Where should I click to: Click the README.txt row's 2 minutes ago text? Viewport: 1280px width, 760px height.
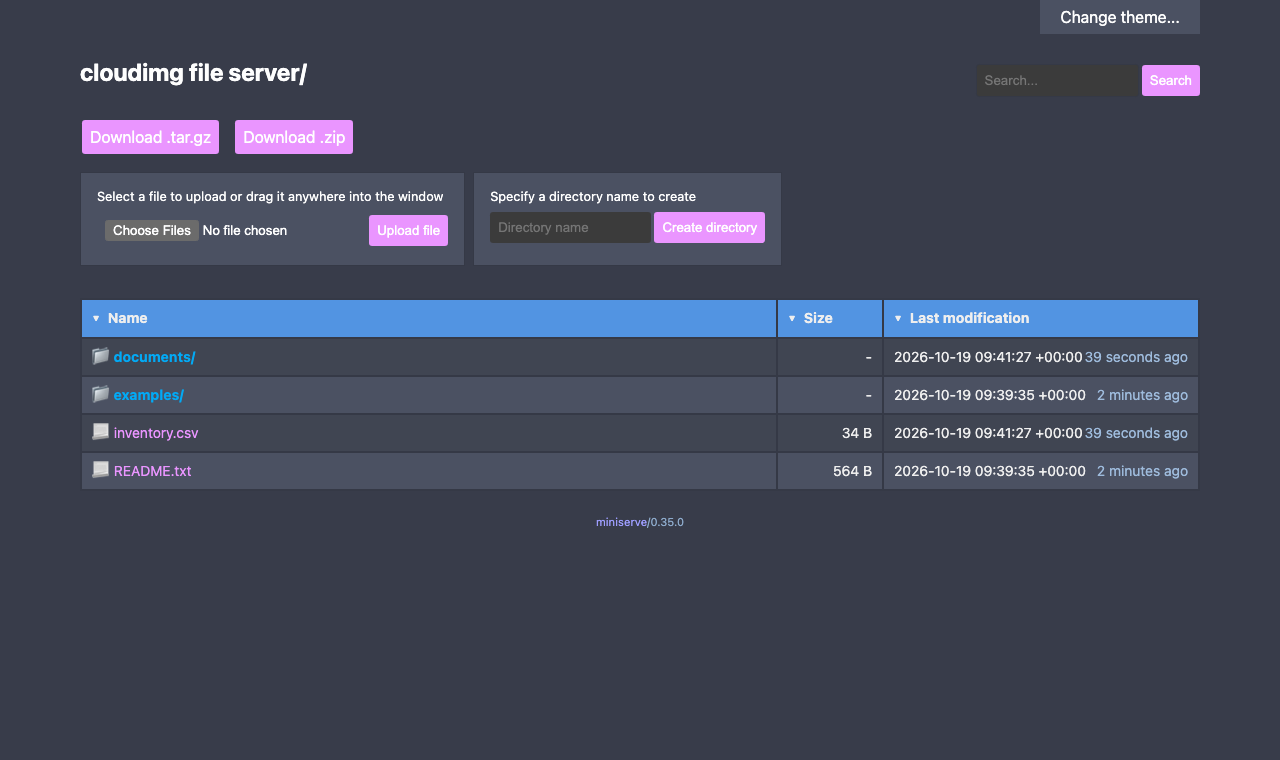1142,471
